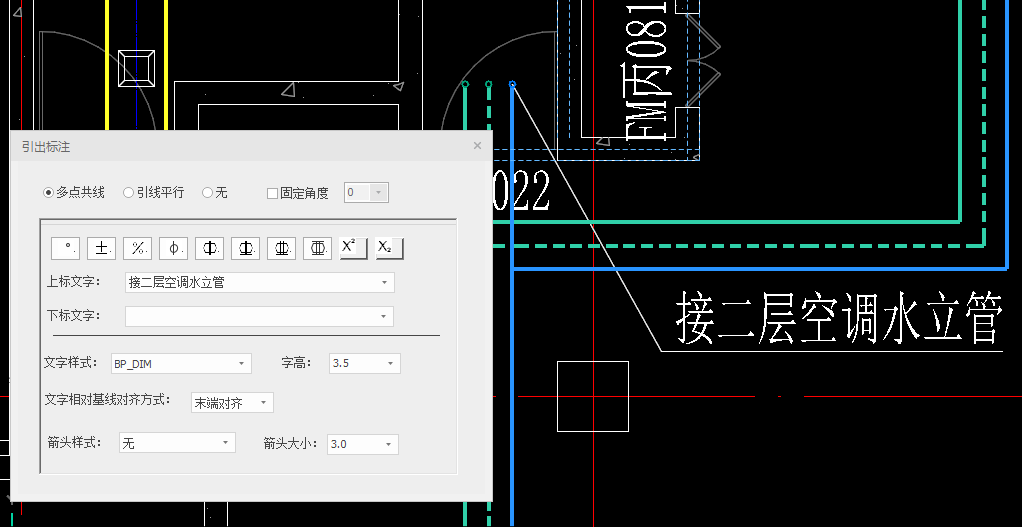Open the 箭头大小 3.0 dropdown
1022x527 pixels.
tap(388, 444)
